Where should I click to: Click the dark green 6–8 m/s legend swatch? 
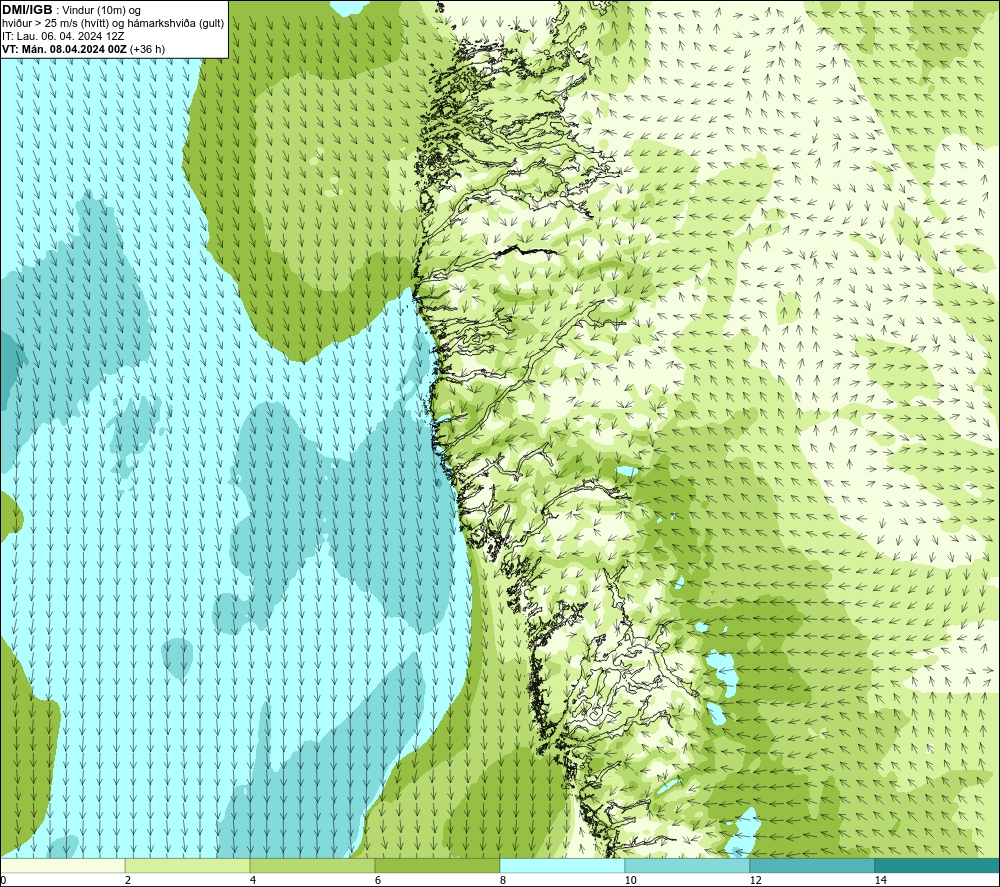click(x=438, y=865)
